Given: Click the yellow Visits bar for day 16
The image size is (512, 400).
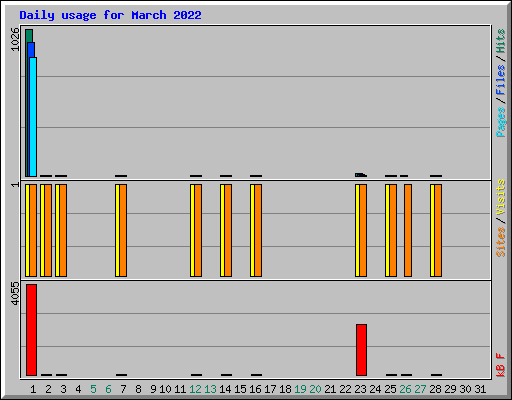Looking at the screenshot, I should pos(252,230).
